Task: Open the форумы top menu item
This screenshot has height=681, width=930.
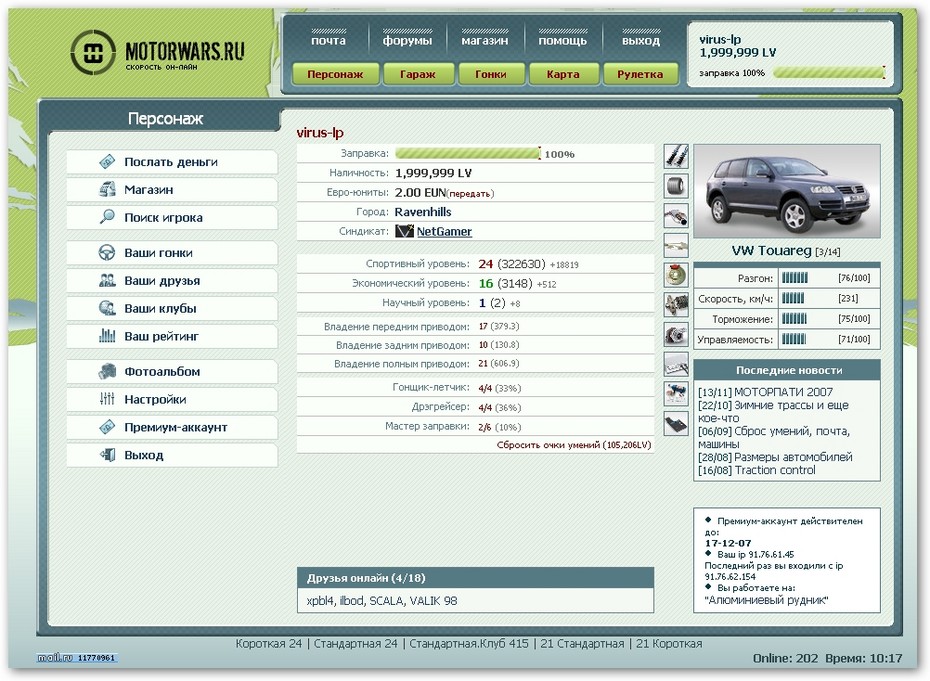Action: pos(407,40)
